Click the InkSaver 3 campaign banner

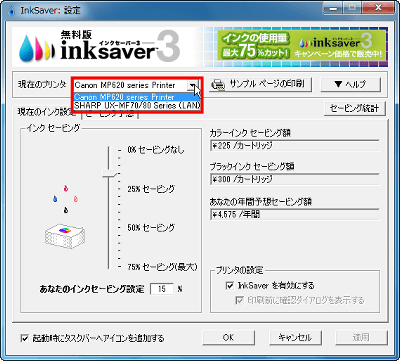(x=302, y=45)
